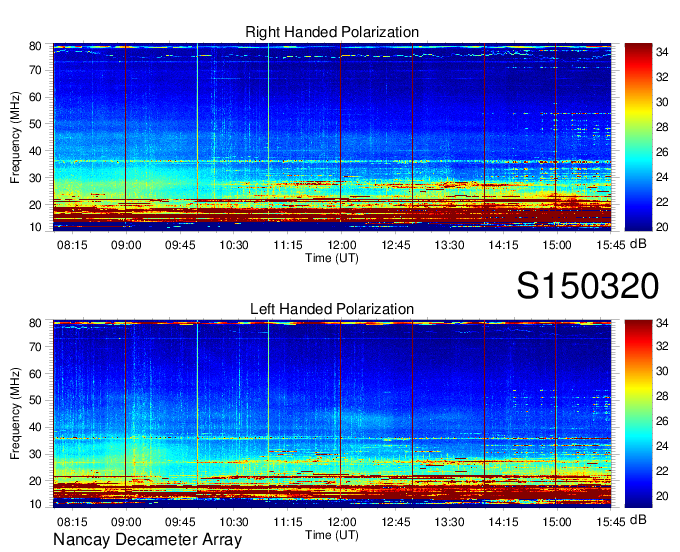
Task: Click 30 MHz tick on Right Handed frequency axis
Action: 35,178
